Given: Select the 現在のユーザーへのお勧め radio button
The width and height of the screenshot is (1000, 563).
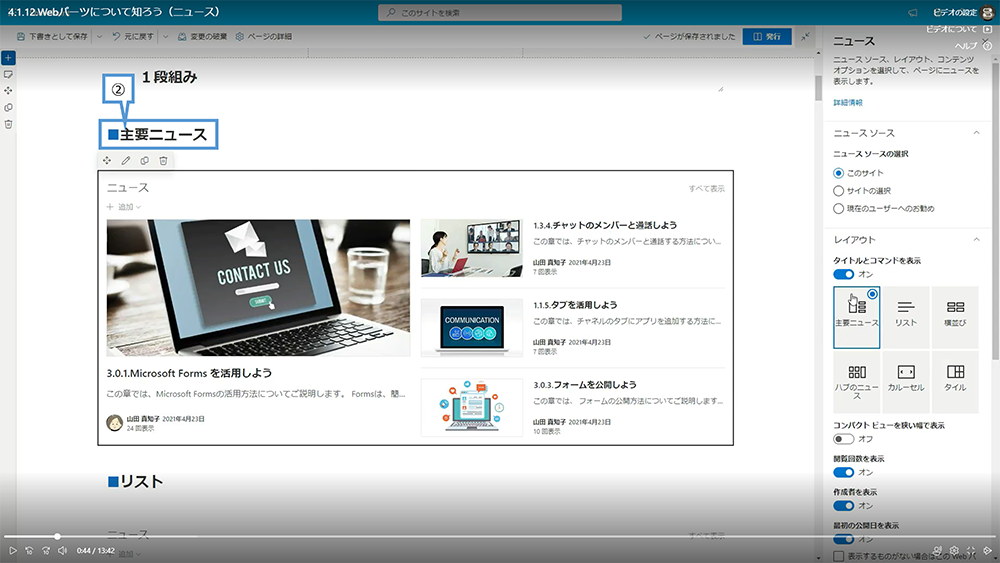Looking at the screenshot, I should [839, 208].
